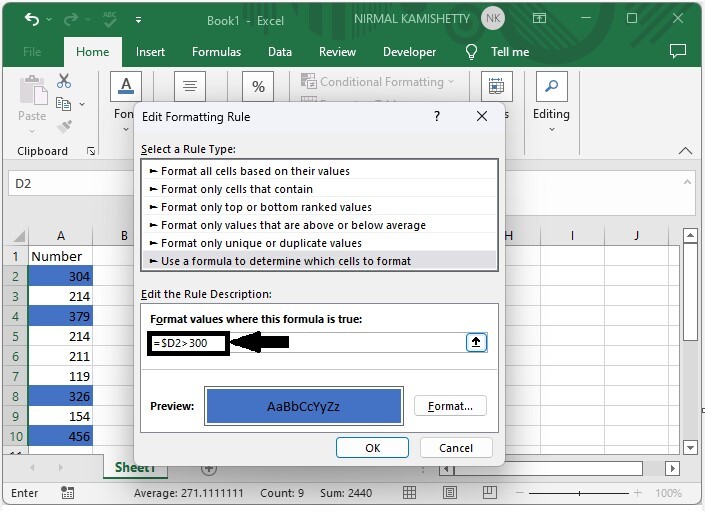
Task: Click the Copy icon
Action: click(63, 104)
